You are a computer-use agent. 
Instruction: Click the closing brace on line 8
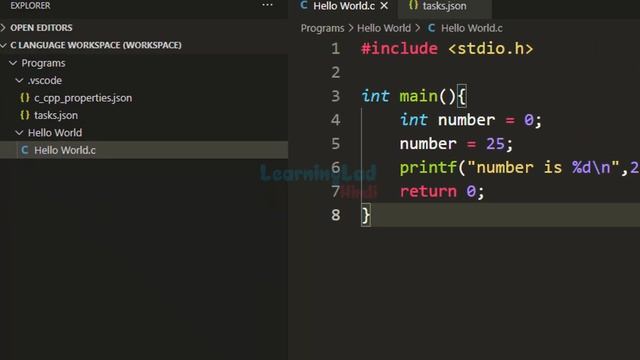point(366,215)
